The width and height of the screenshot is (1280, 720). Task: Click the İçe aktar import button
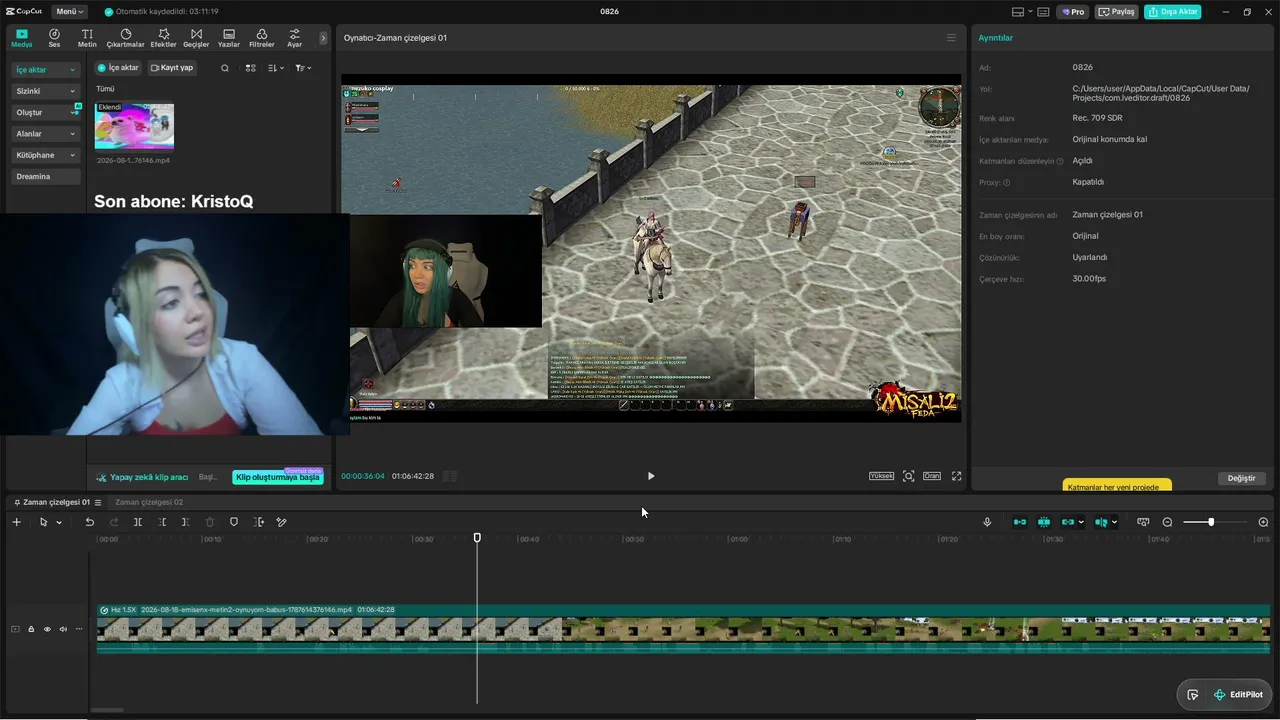[x=118, y=68]
